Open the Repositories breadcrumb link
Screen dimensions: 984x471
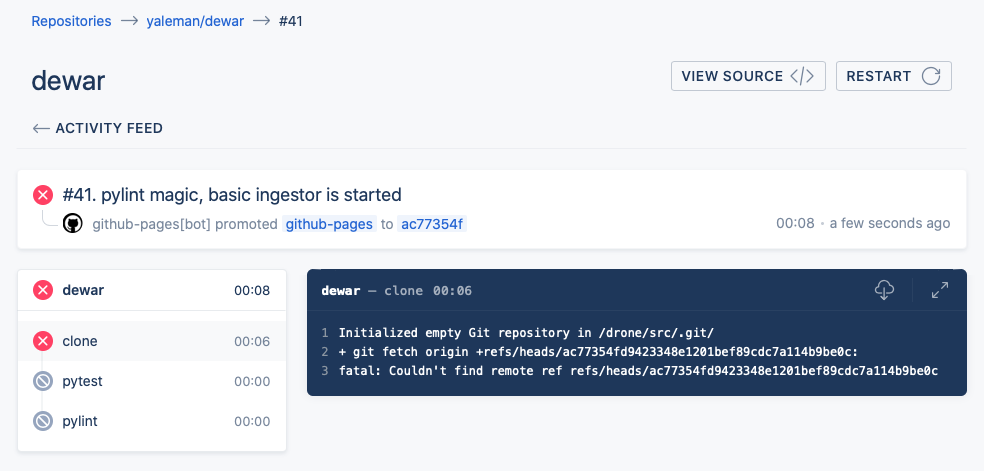71,21
